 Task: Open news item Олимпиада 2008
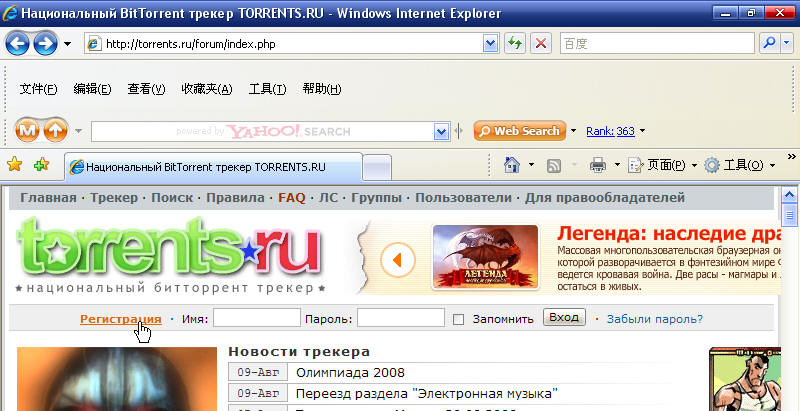351,373
